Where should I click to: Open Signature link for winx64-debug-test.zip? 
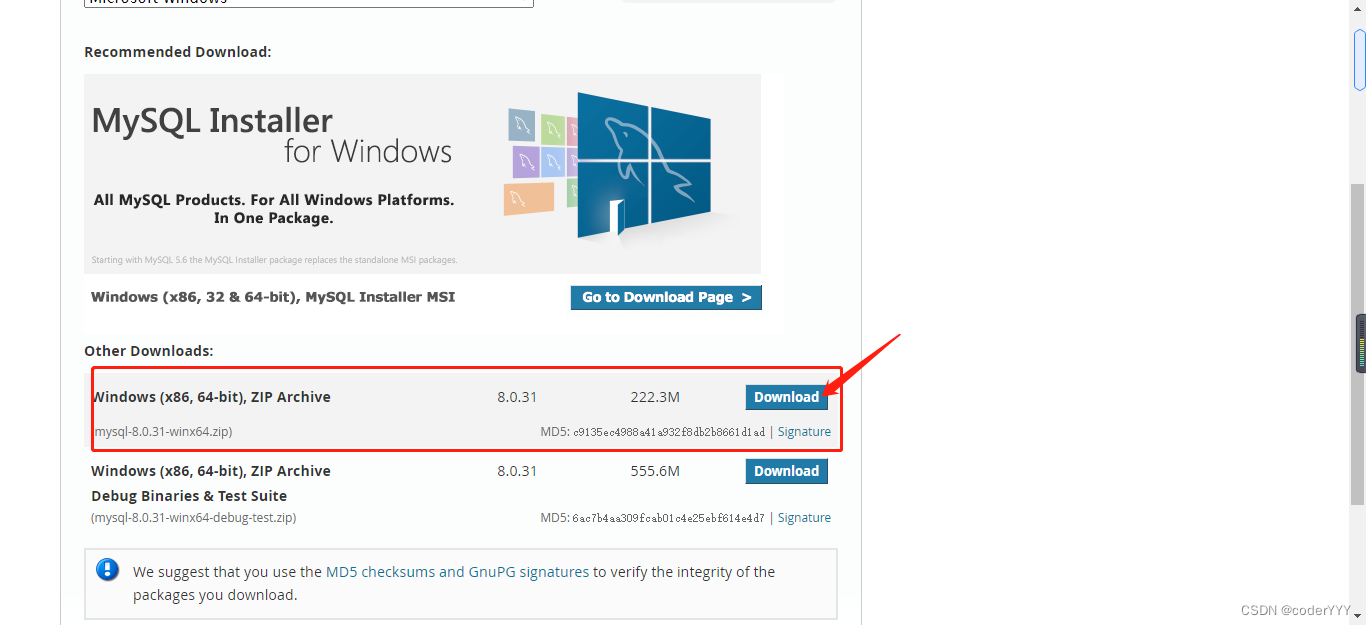pos(804,518)
